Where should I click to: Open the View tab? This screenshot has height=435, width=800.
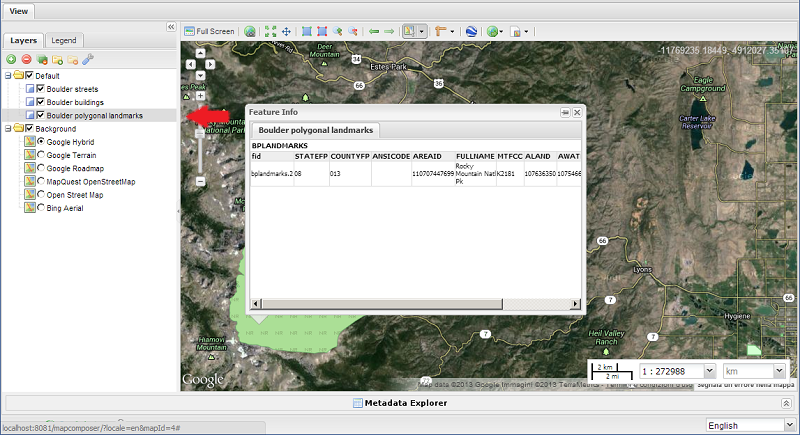(x=18, y=11)
